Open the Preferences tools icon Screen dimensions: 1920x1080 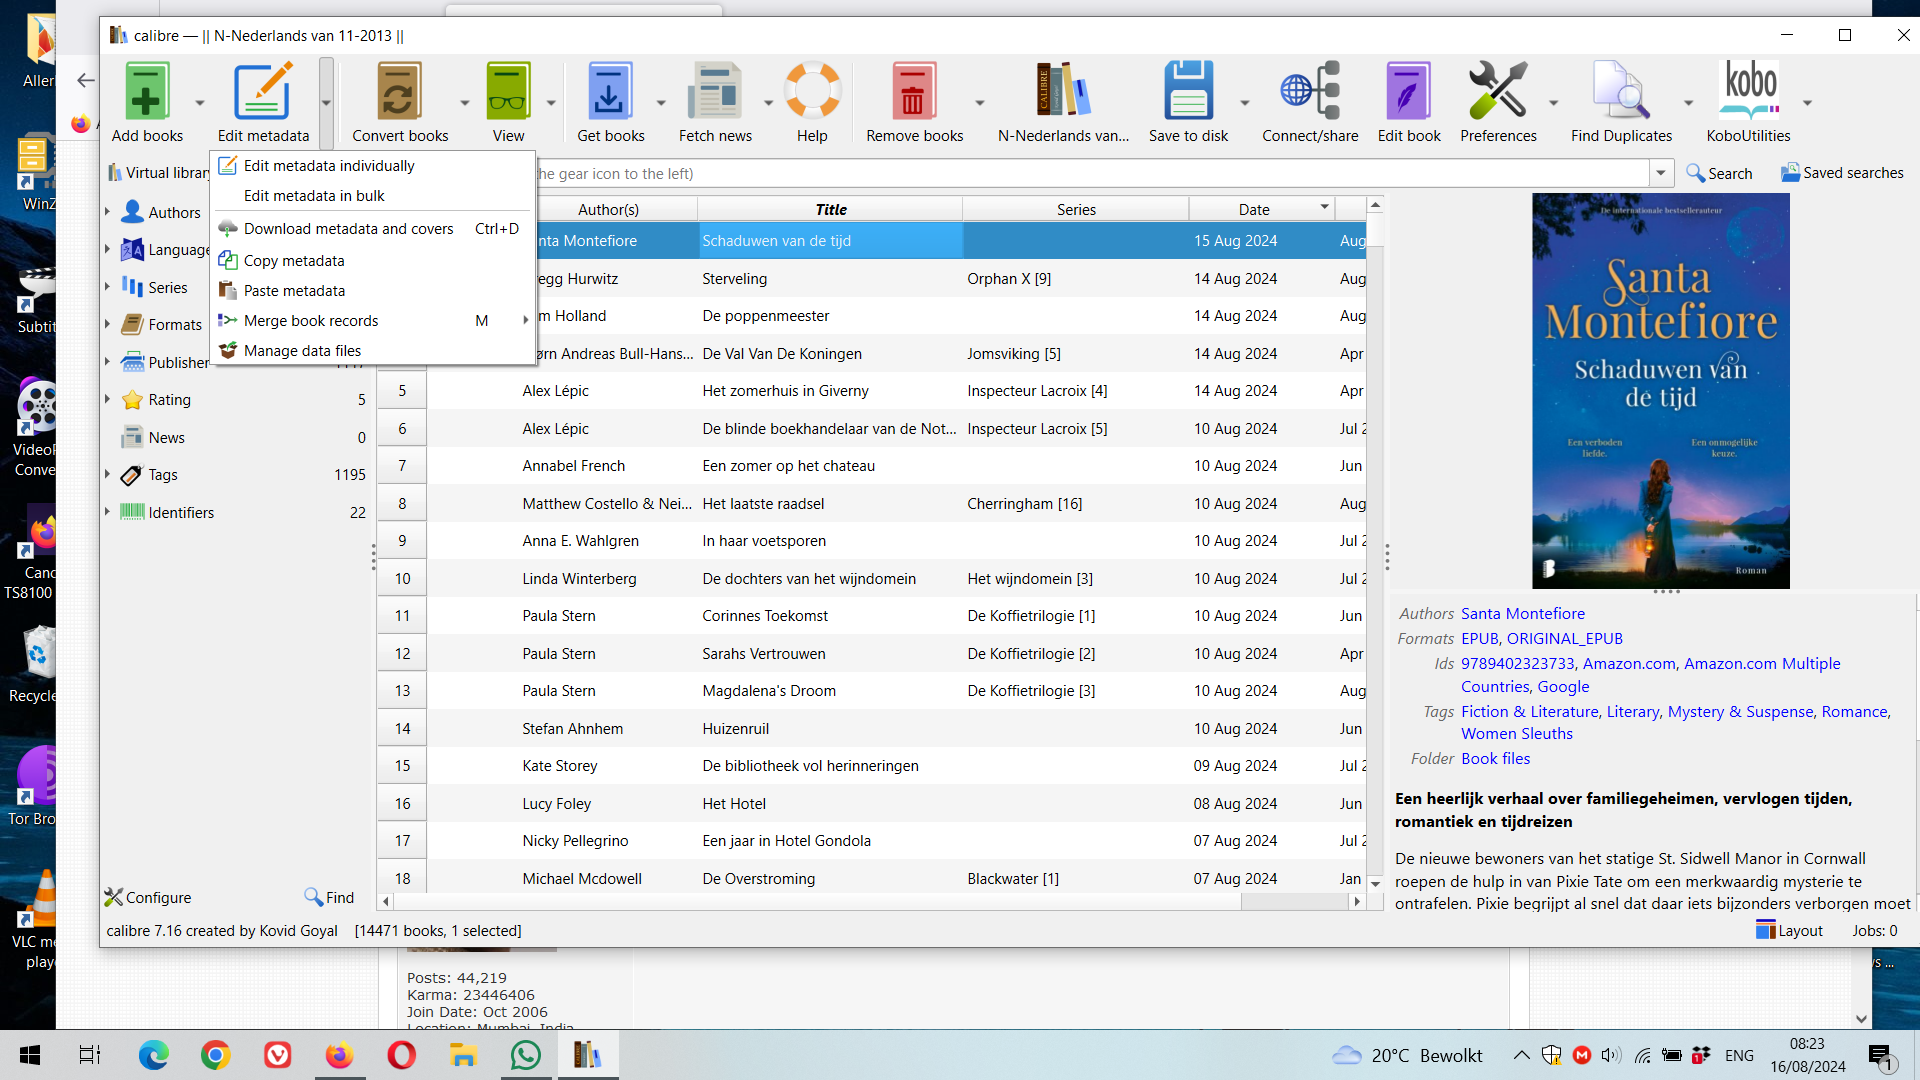click(1497, 92)
